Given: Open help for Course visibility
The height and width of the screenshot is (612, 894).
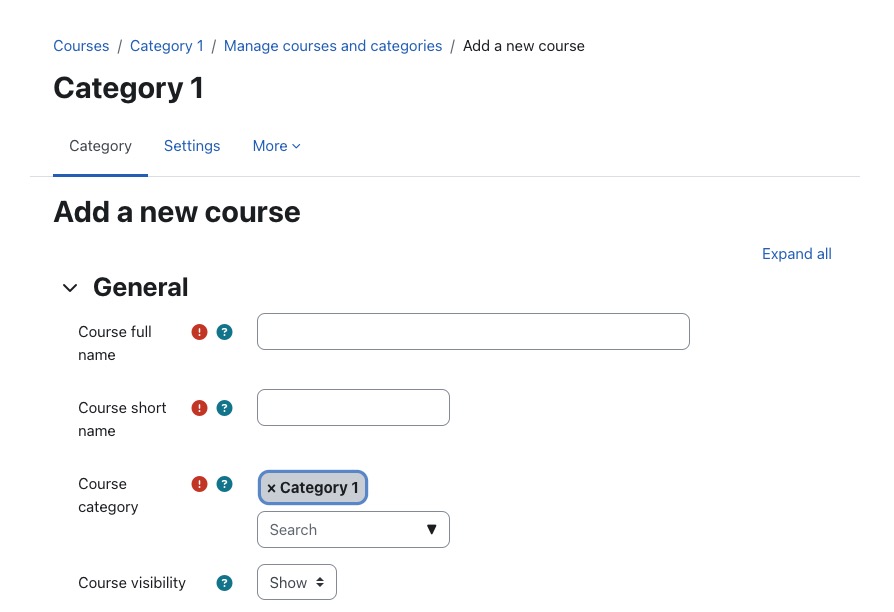Looking at the screenshot, I should point(224,582).
